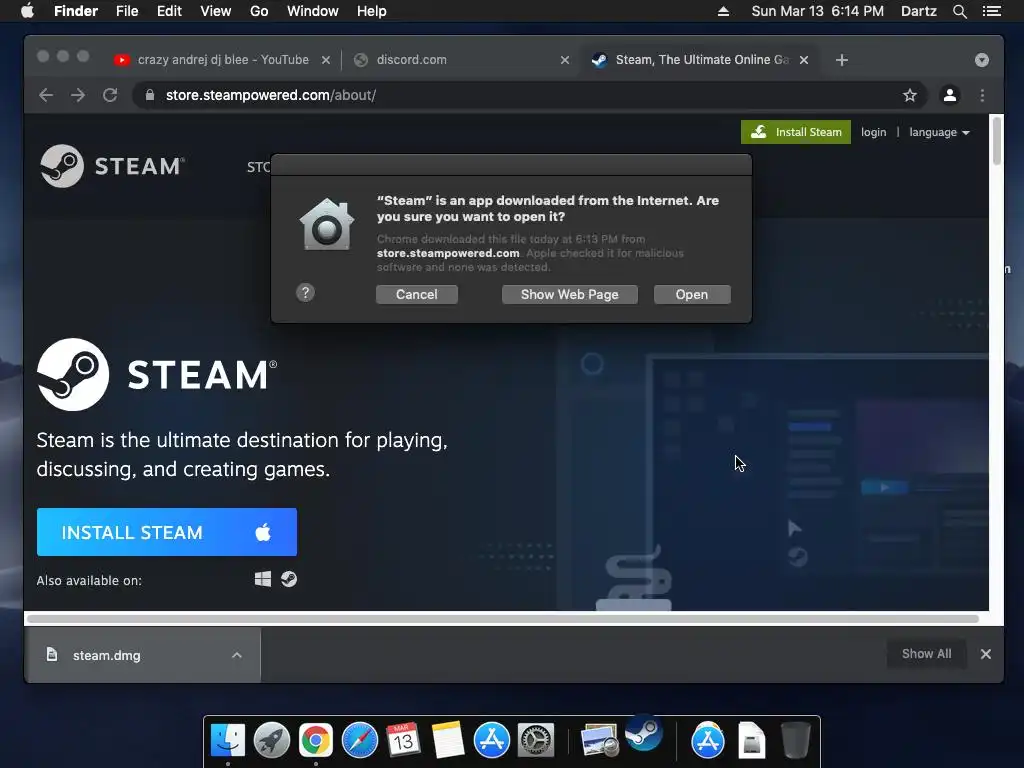The image size is (1024, 768).
Task: Click Show All downloads
Action: 926,654
